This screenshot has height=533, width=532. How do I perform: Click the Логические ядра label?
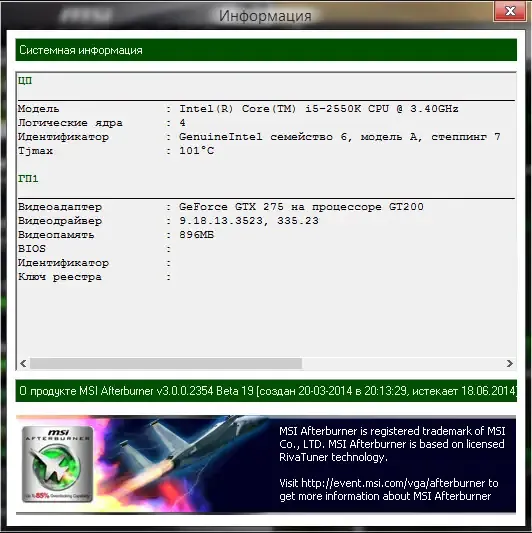pyautogui.click(x=70, y=123)
